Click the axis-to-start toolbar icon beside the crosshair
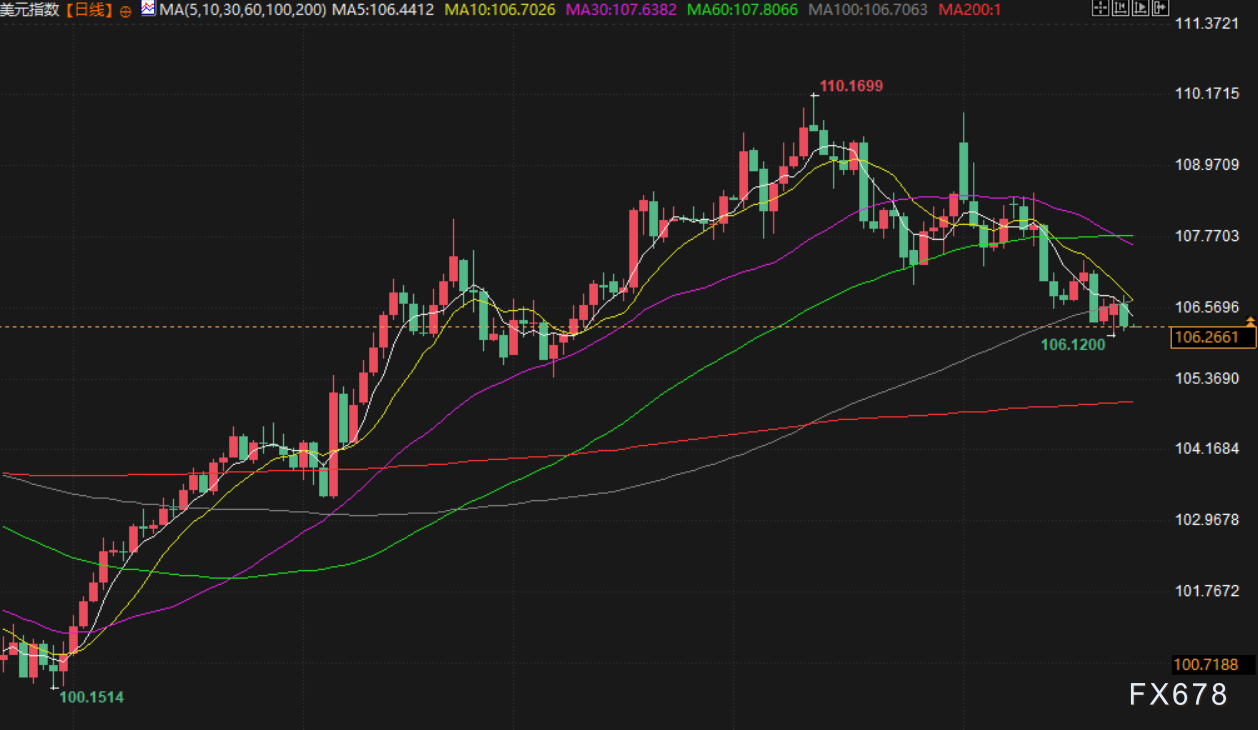This screenshot has height=730, width=1258. point(1120,7)
